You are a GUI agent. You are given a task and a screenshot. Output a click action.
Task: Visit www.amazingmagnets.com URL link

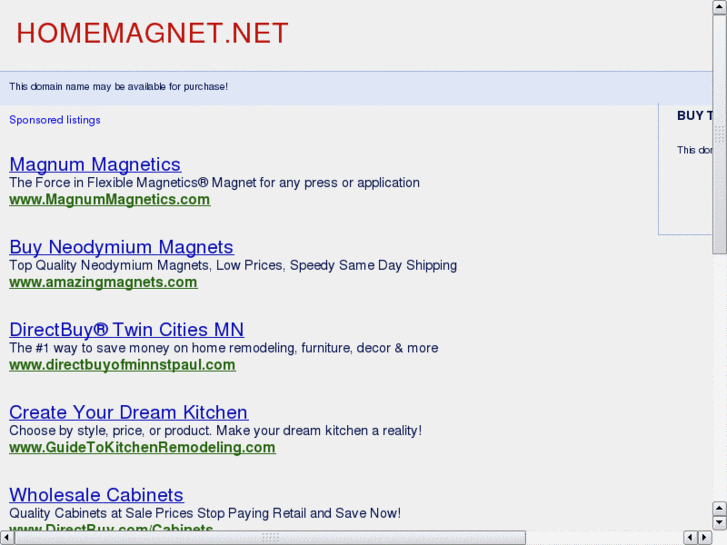click(x=103, y=282)
